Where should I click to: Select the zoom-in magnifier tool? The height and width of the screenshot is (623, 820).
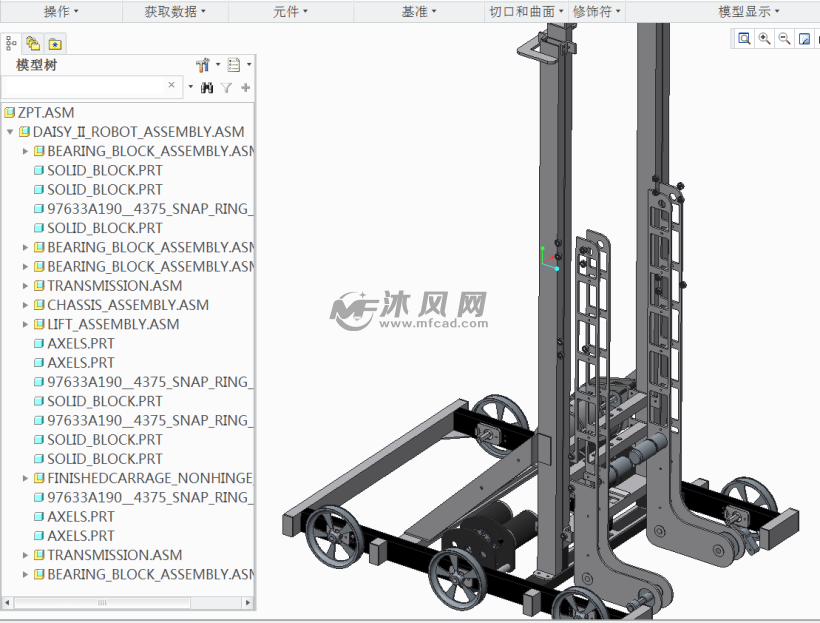(763, 38)
